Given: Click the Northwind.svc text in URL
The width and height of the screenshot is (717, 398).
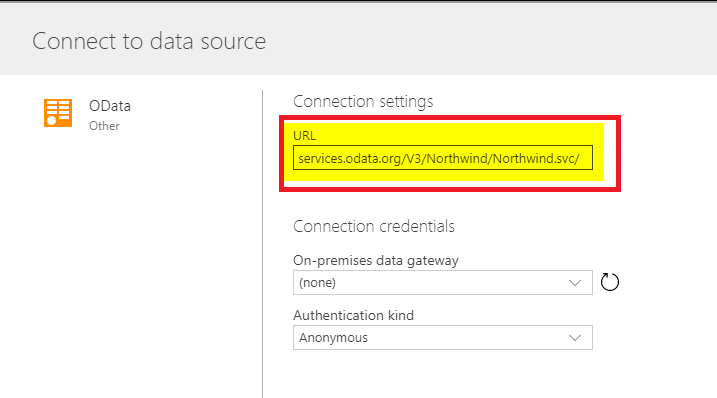Looking at the screenshot, I should (x=534, y=158).
